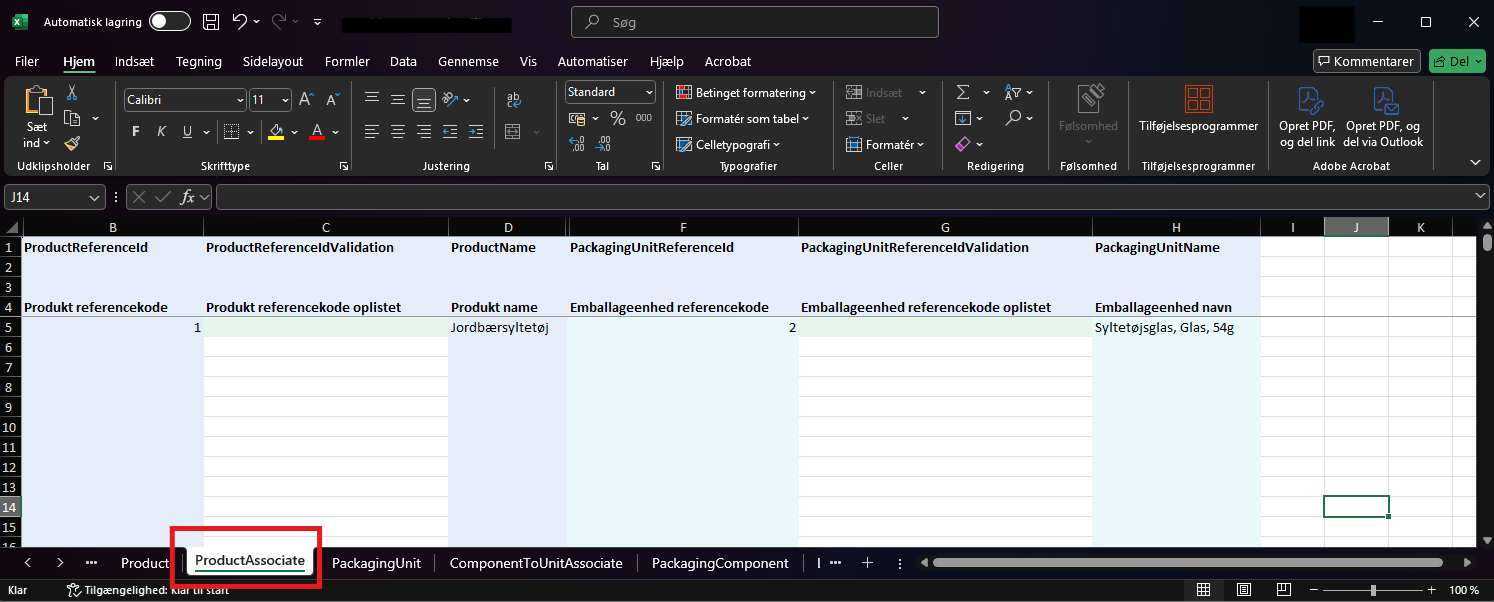Click Opret PDF, og del link
The image size is (1494, 602).
[1307, 116]
